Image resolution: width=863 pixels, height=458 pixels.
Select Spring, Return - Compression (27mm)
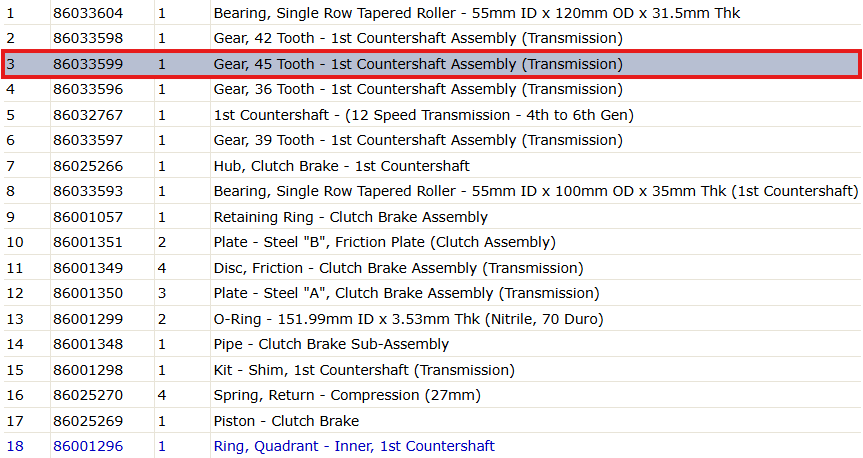pos(347,395)
